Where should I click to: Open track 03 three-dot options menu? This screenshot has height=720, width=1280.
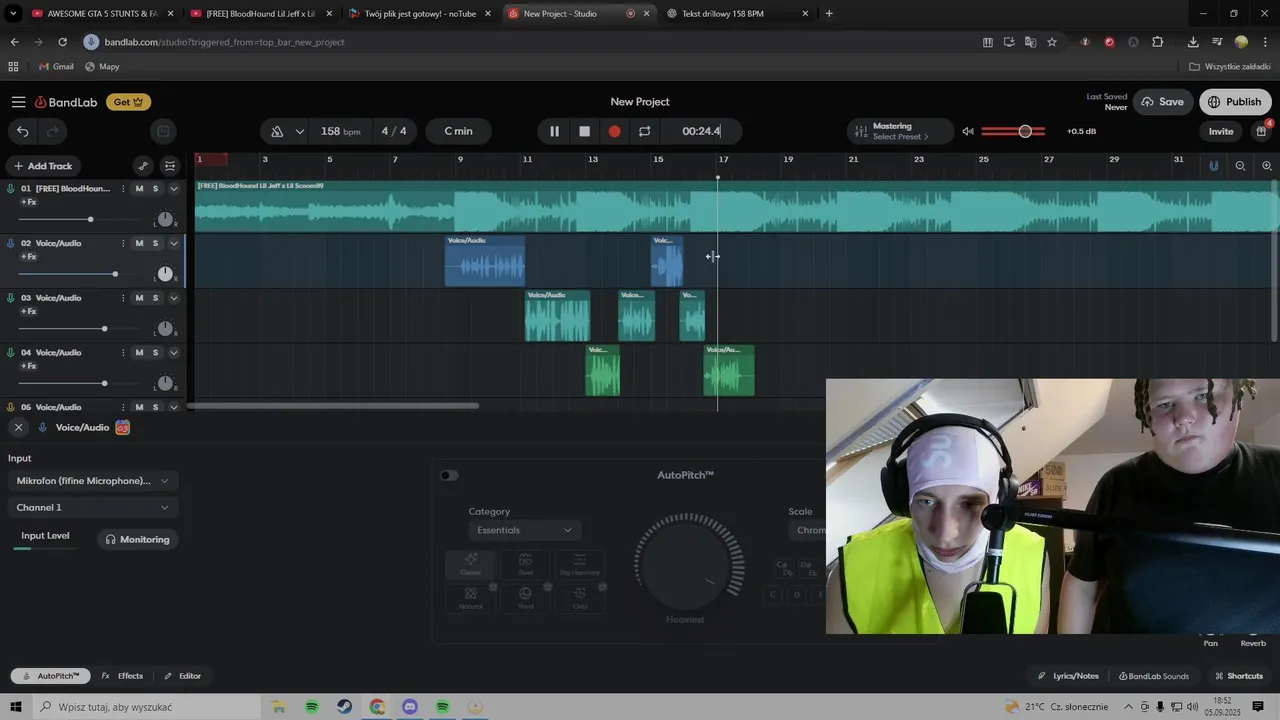[x=123, y=298]
